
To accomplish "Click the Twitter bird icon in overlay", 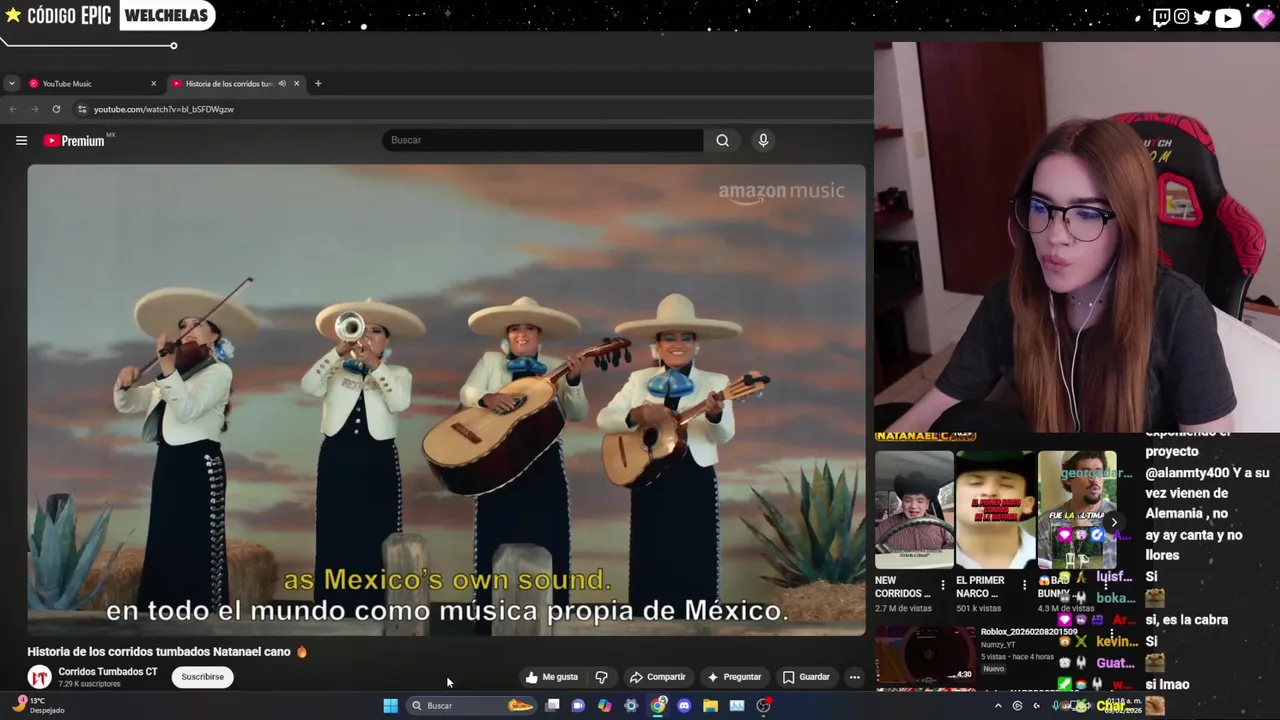I will (1202, 17).
